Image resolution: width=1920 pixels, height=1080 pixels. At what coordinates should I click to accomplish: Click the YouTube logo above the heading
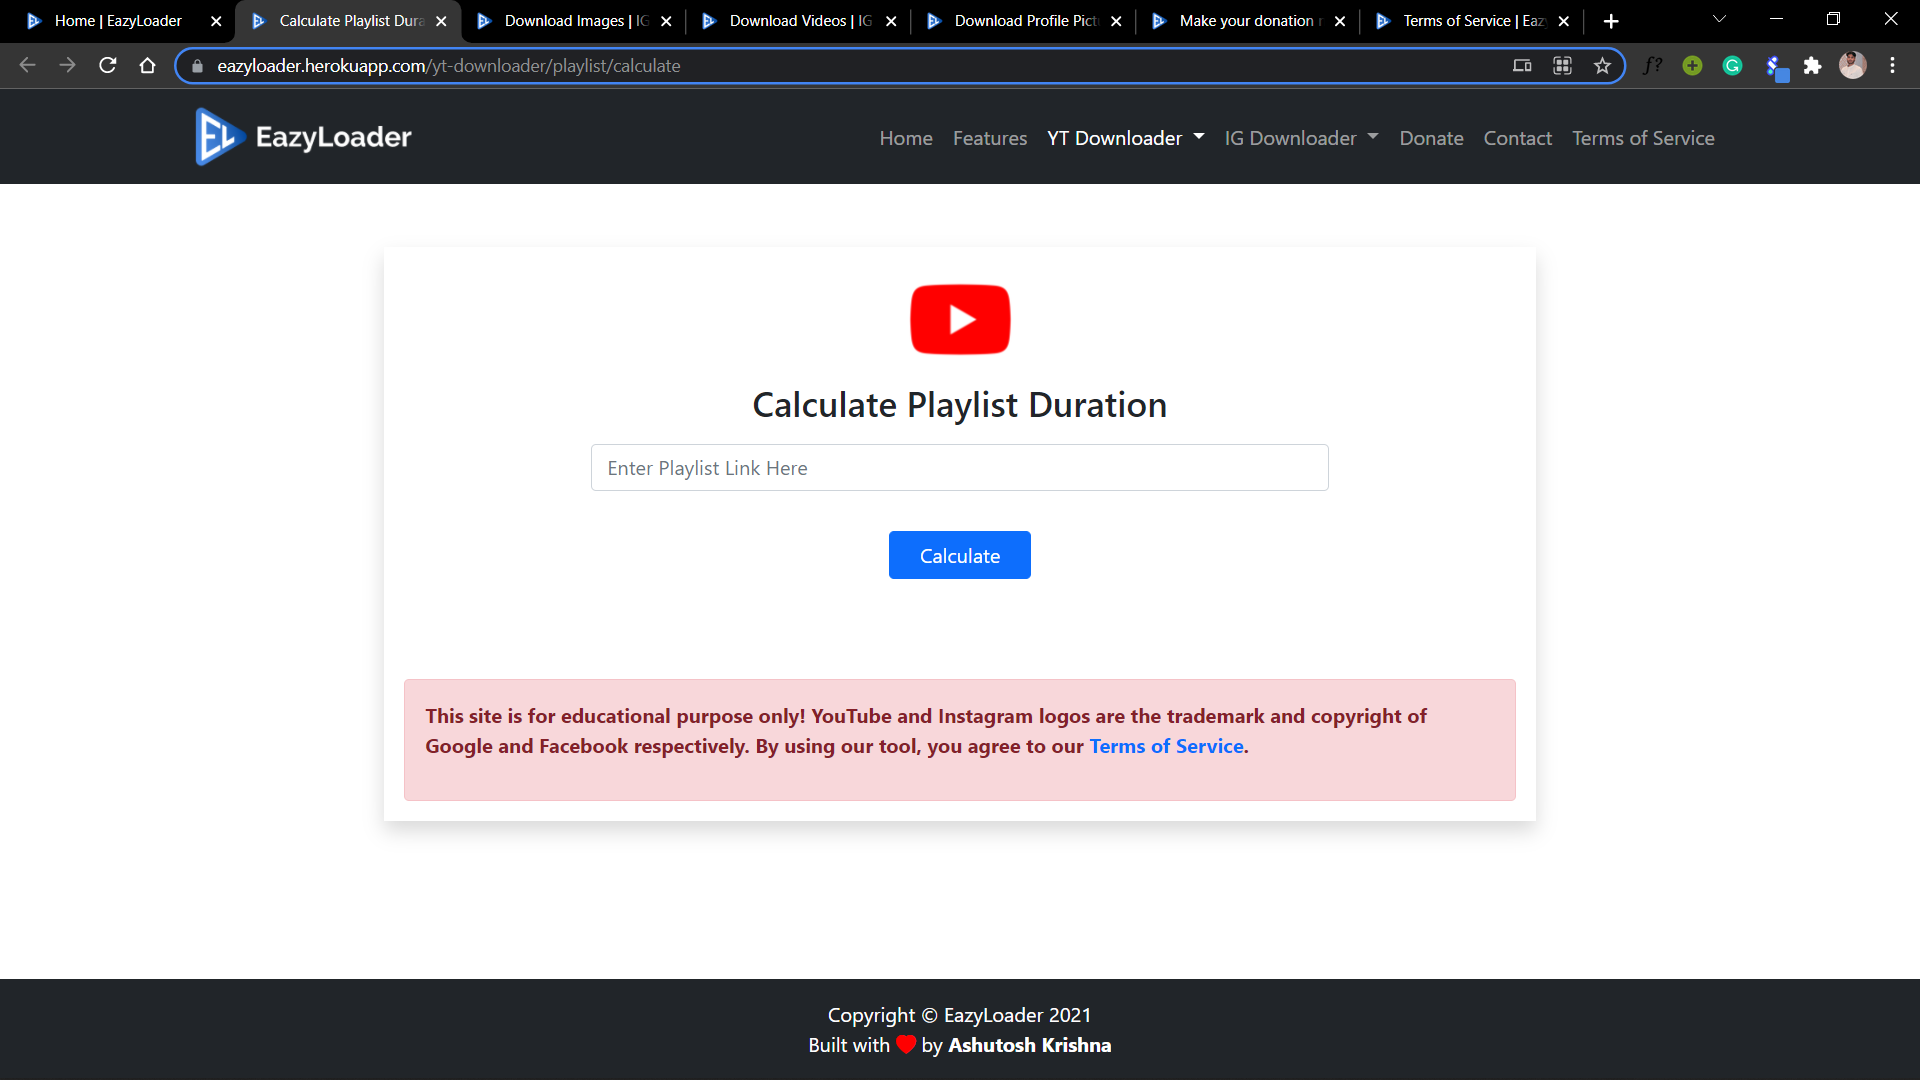click(x=959, y=319)
